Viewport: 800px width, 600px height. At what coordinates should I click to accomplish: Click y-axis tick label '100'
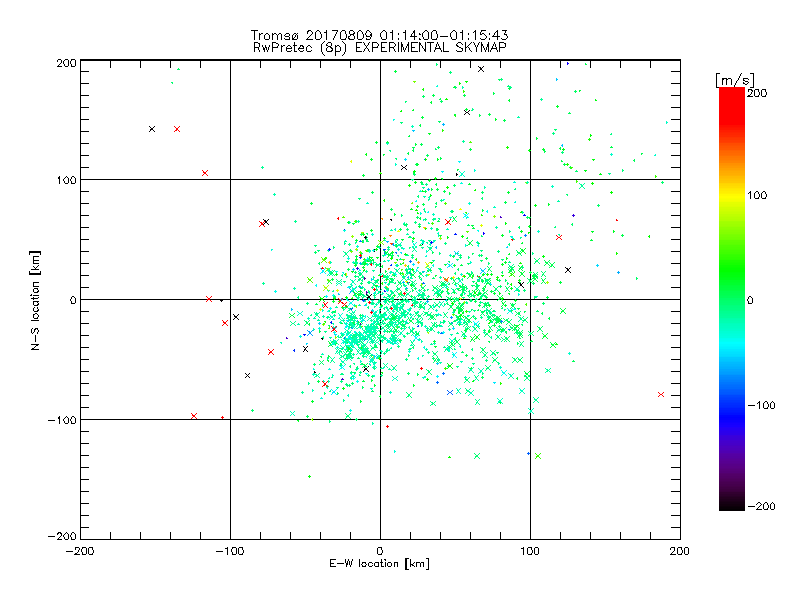[x=66, y=180]
